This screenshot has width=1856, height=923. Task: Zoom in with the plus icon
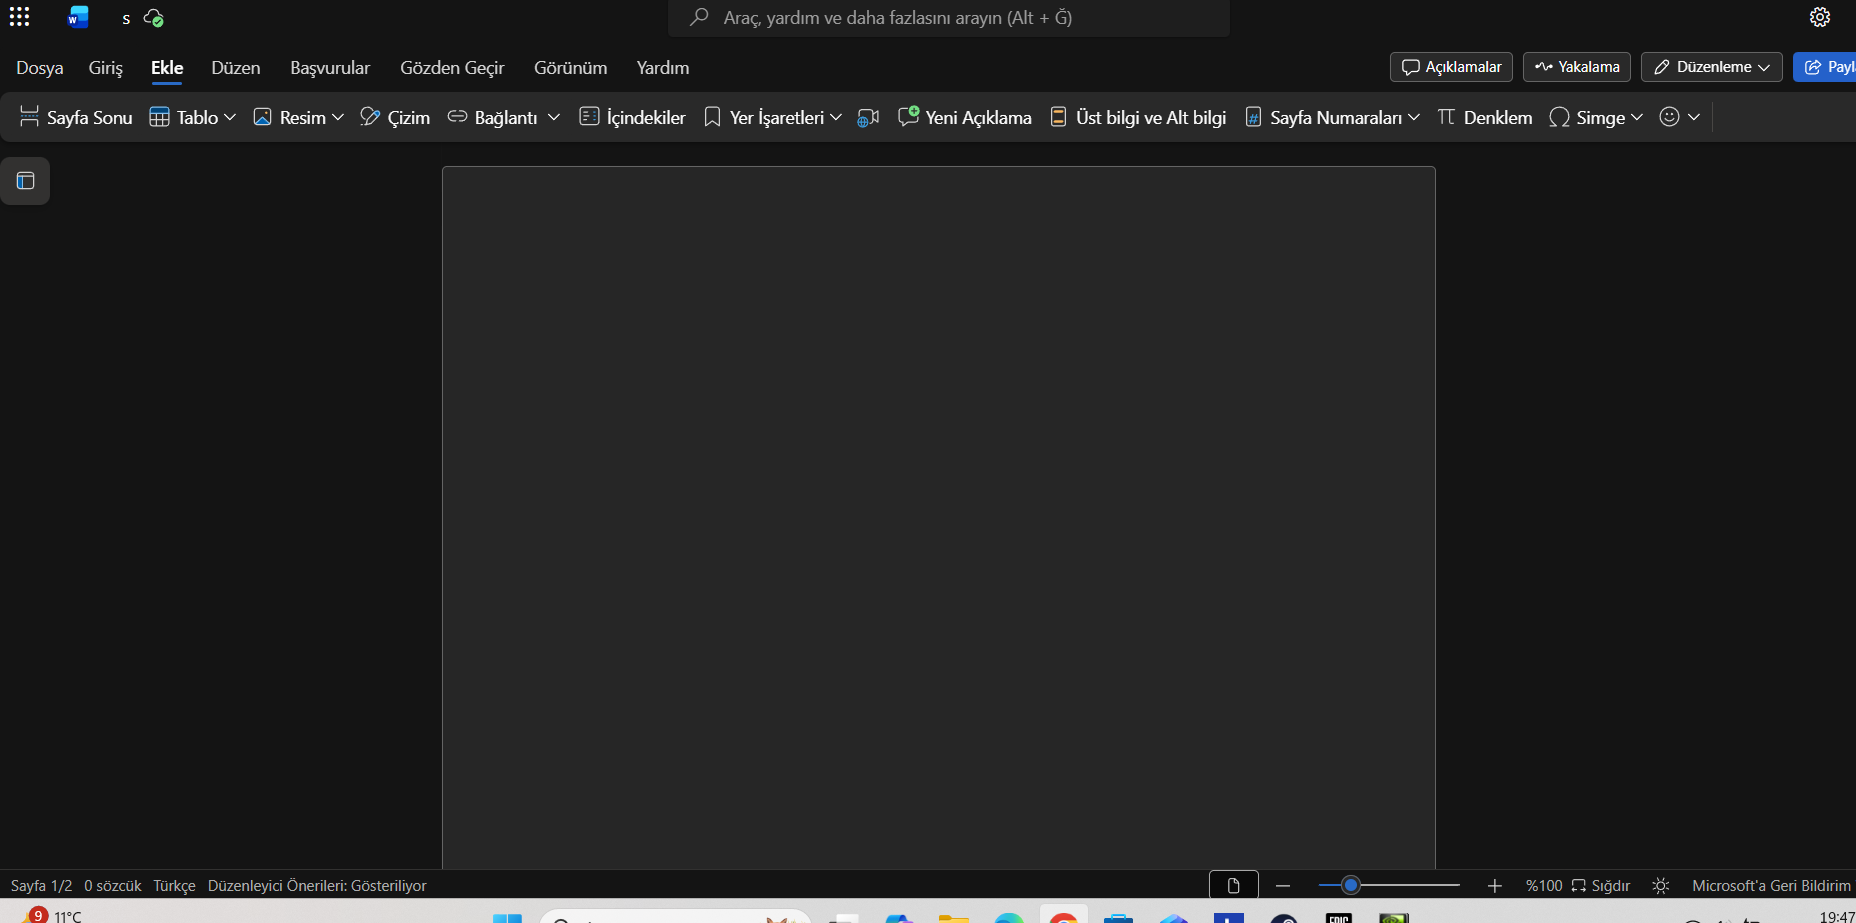(x=1495, y=886)
